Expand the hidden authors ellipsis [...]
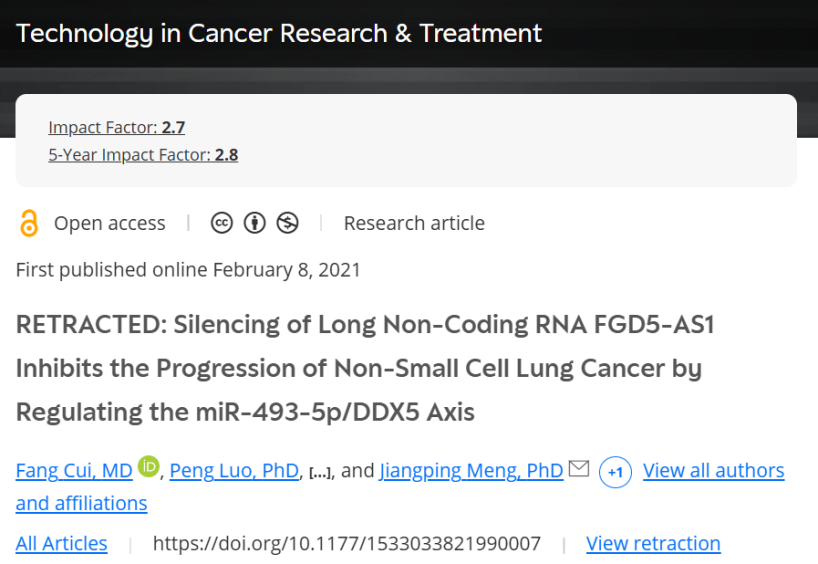 coord(320,472)
